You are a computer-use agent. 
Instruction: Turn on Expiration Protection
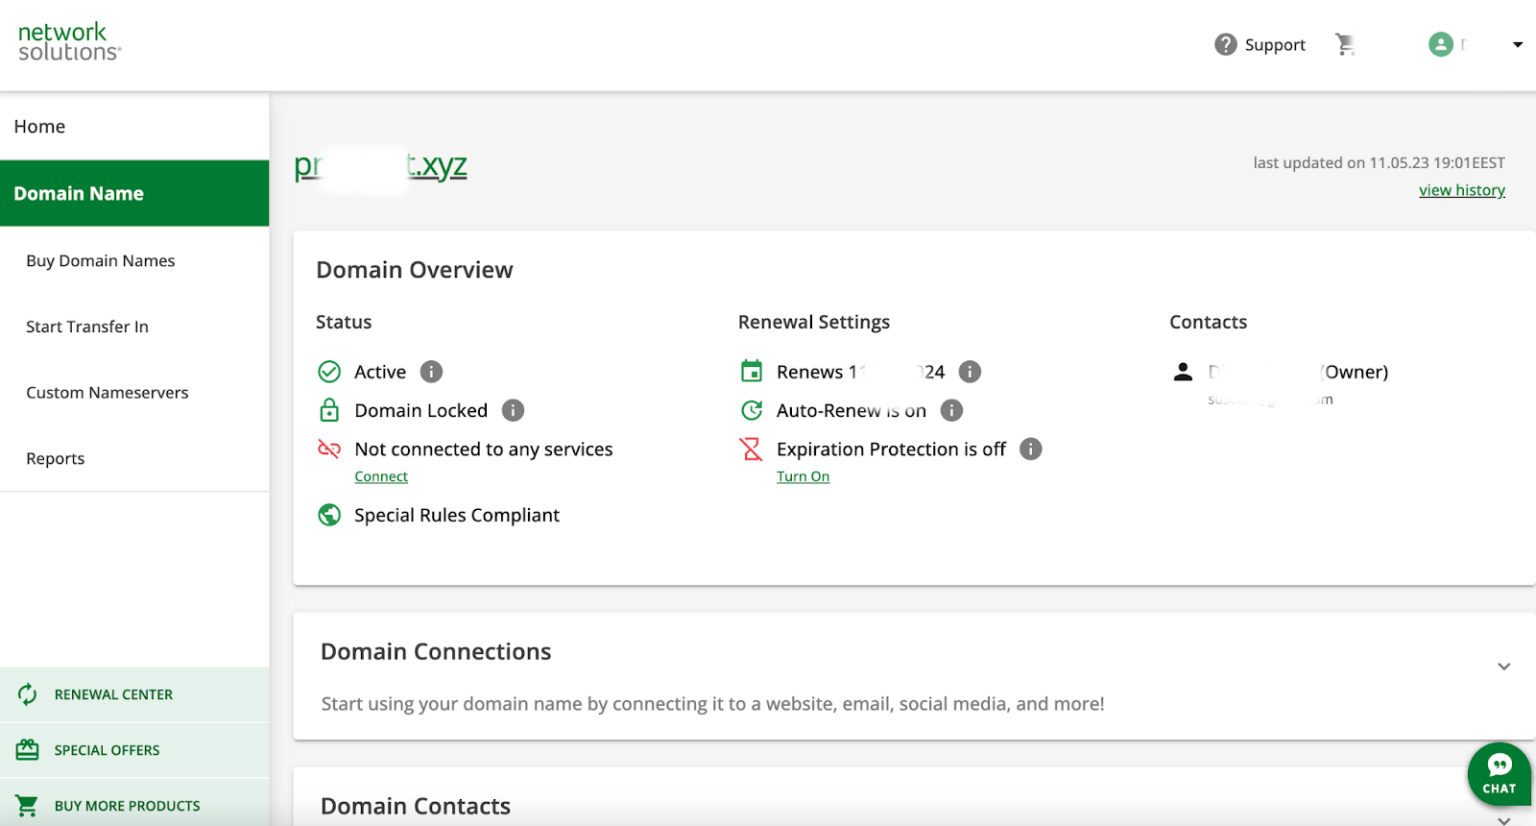tap(803, 476)
